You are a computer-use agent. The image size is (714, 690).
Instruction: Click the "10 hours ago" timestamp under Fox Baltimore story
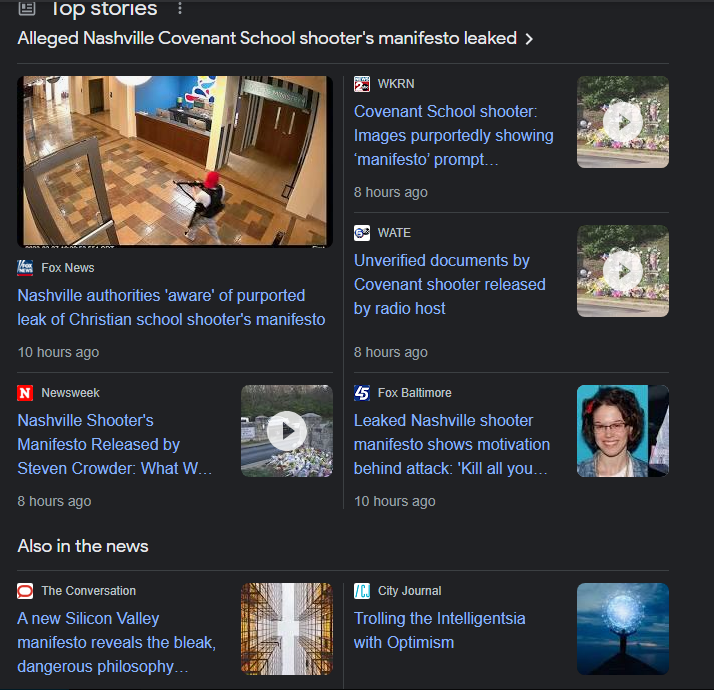pyautogui.click(x=395, y=501)
